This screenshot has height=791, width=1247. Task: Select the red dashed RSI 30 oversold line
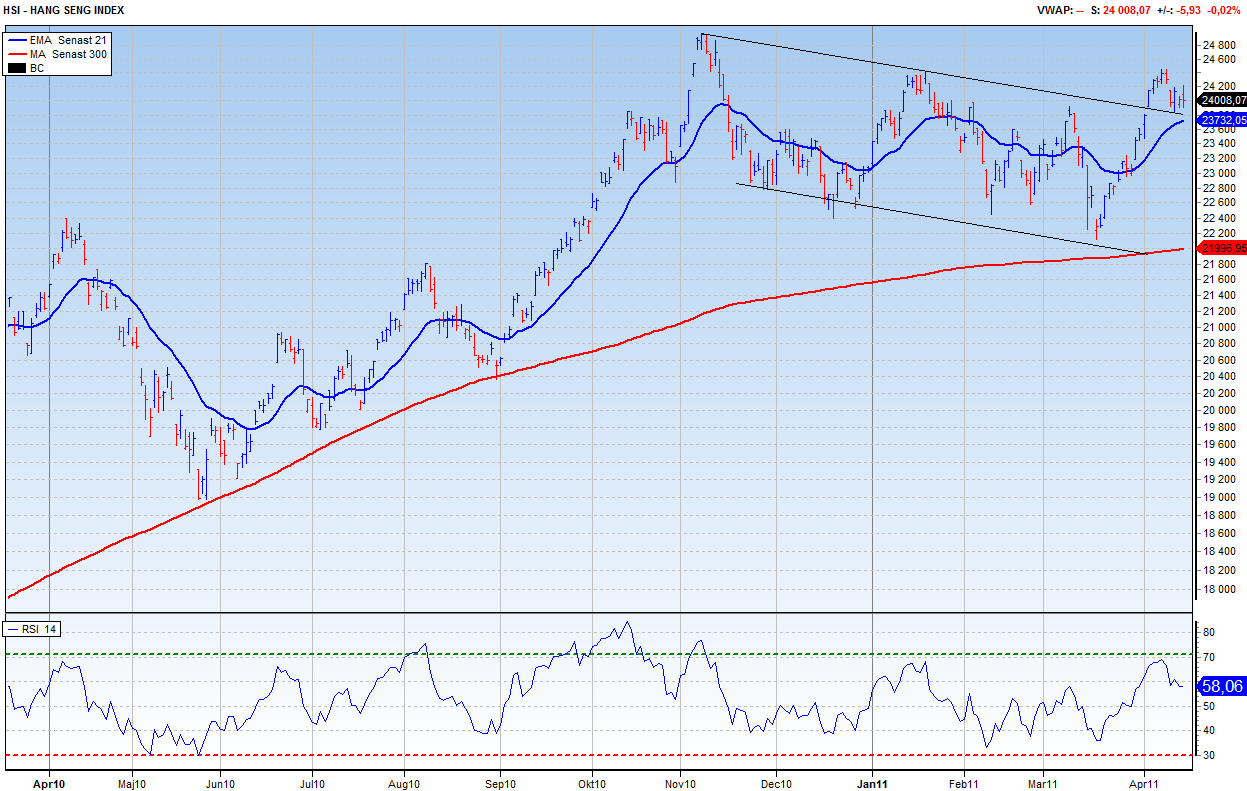(600, 755)
